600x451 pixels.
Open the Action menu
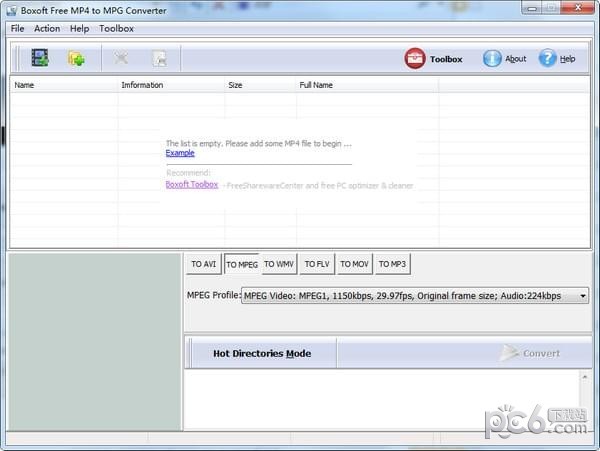coord(47,29)
